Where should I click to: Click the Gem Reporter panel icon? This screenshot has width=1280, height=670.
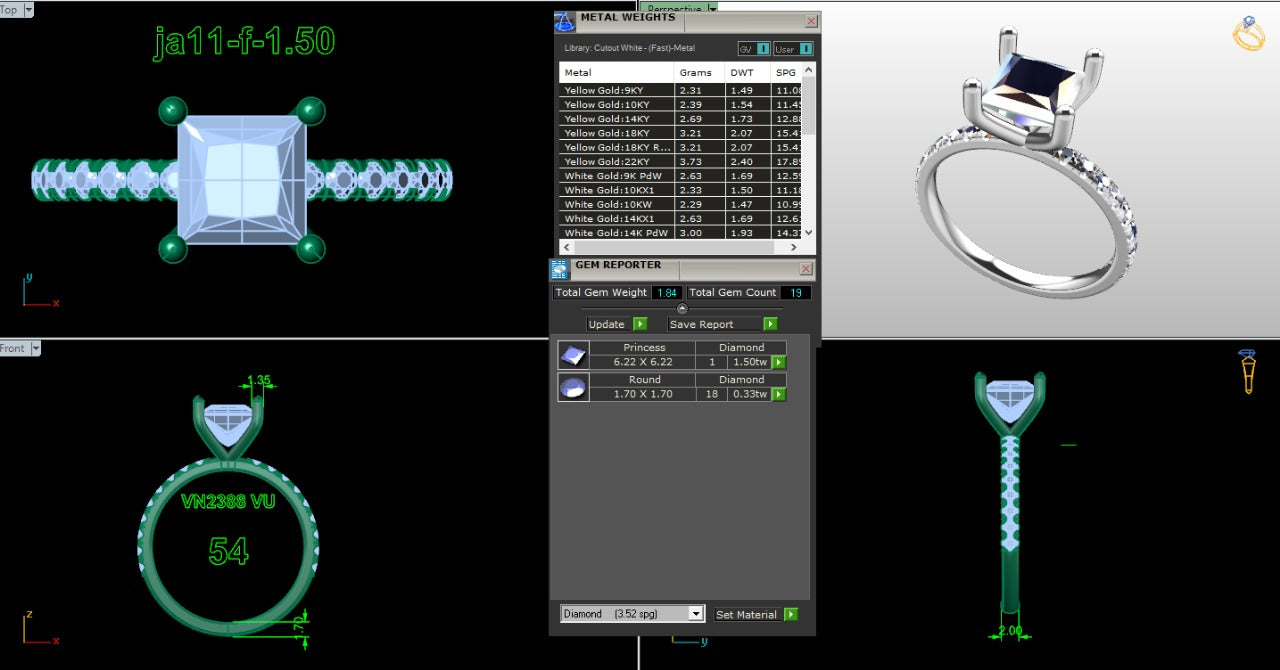559,269
